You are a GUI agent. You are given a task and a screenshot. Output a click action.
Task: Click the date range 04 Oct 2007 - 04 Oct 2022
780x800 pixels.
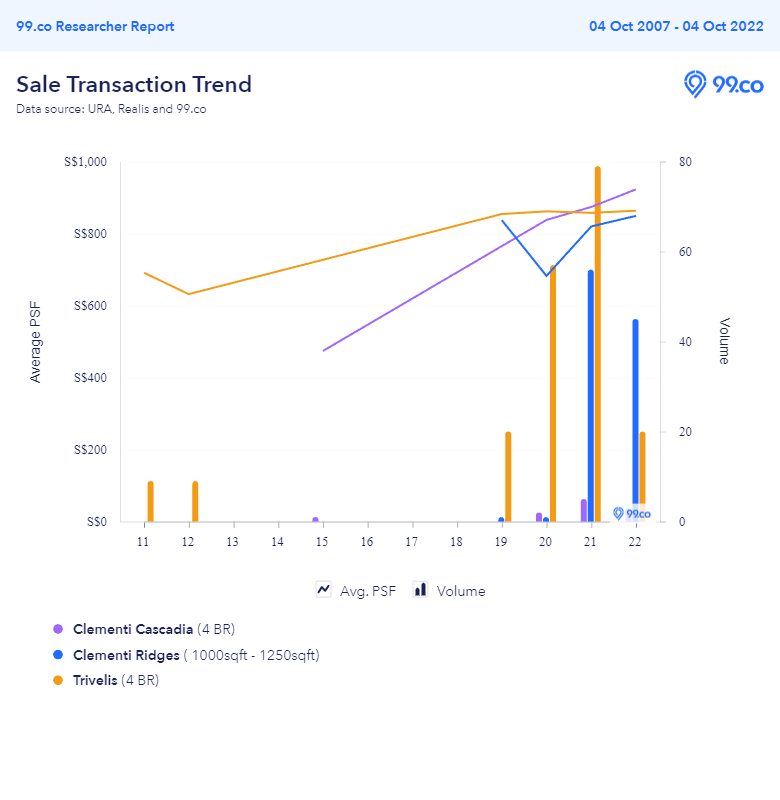(676, 27)
